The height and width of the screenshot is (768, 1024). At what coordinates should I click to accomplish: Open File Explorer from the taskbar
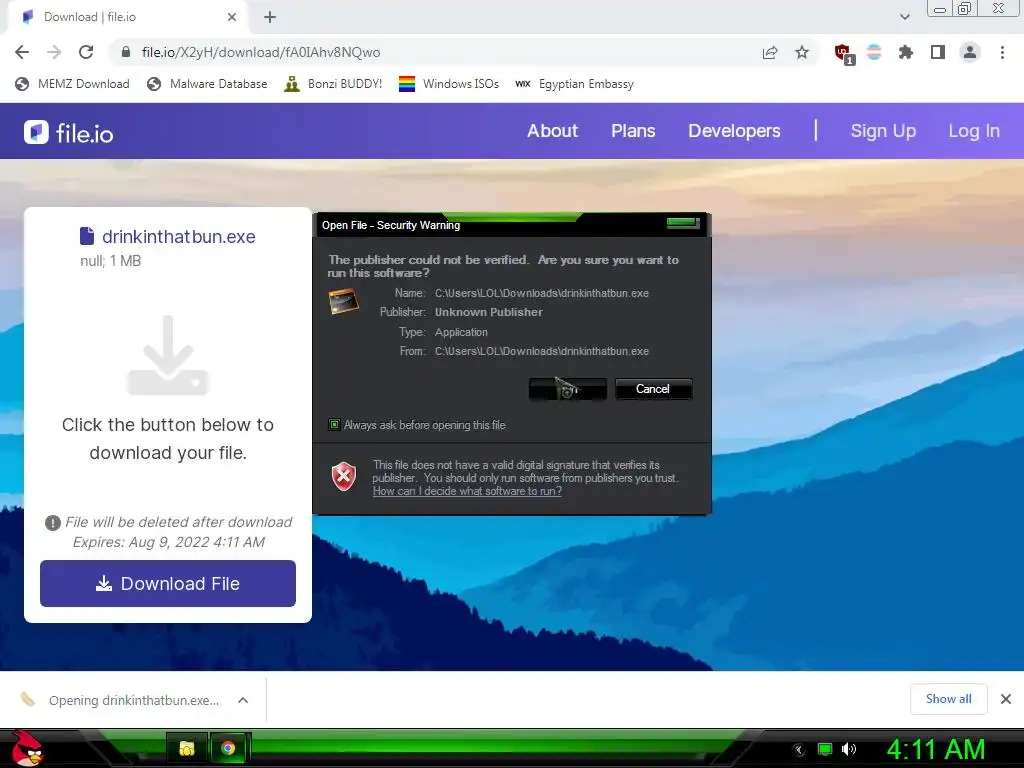tap(187, 748)
